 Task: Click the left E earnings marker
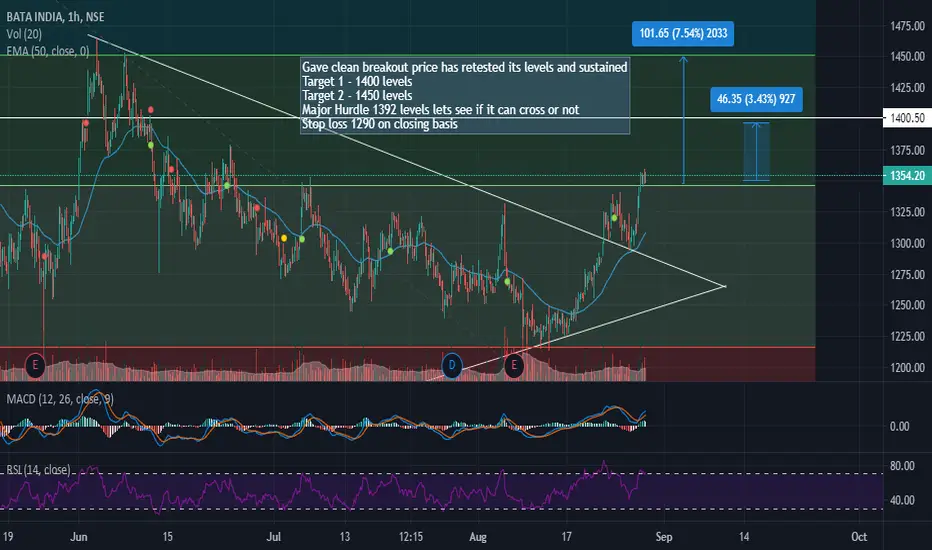click(x=35, y=364)
